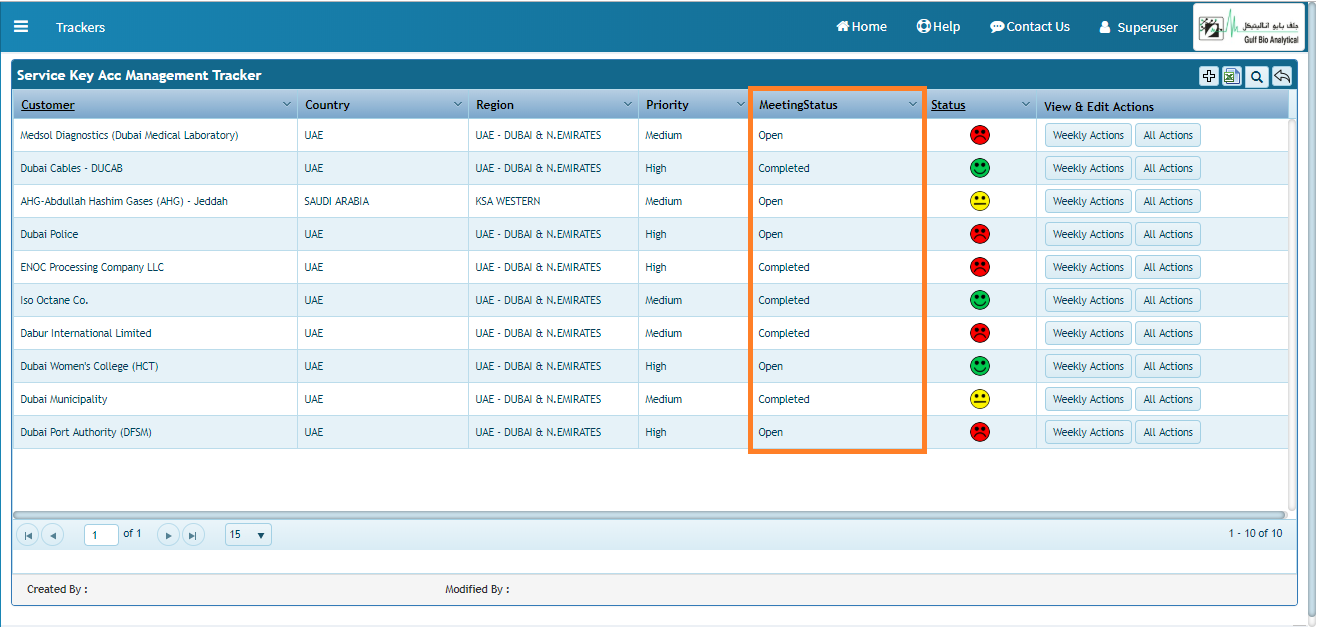The width and height of the screenshot is (1317, 627).
Task: Select the Iso Octane Co. customer cell
Action: 155,300
